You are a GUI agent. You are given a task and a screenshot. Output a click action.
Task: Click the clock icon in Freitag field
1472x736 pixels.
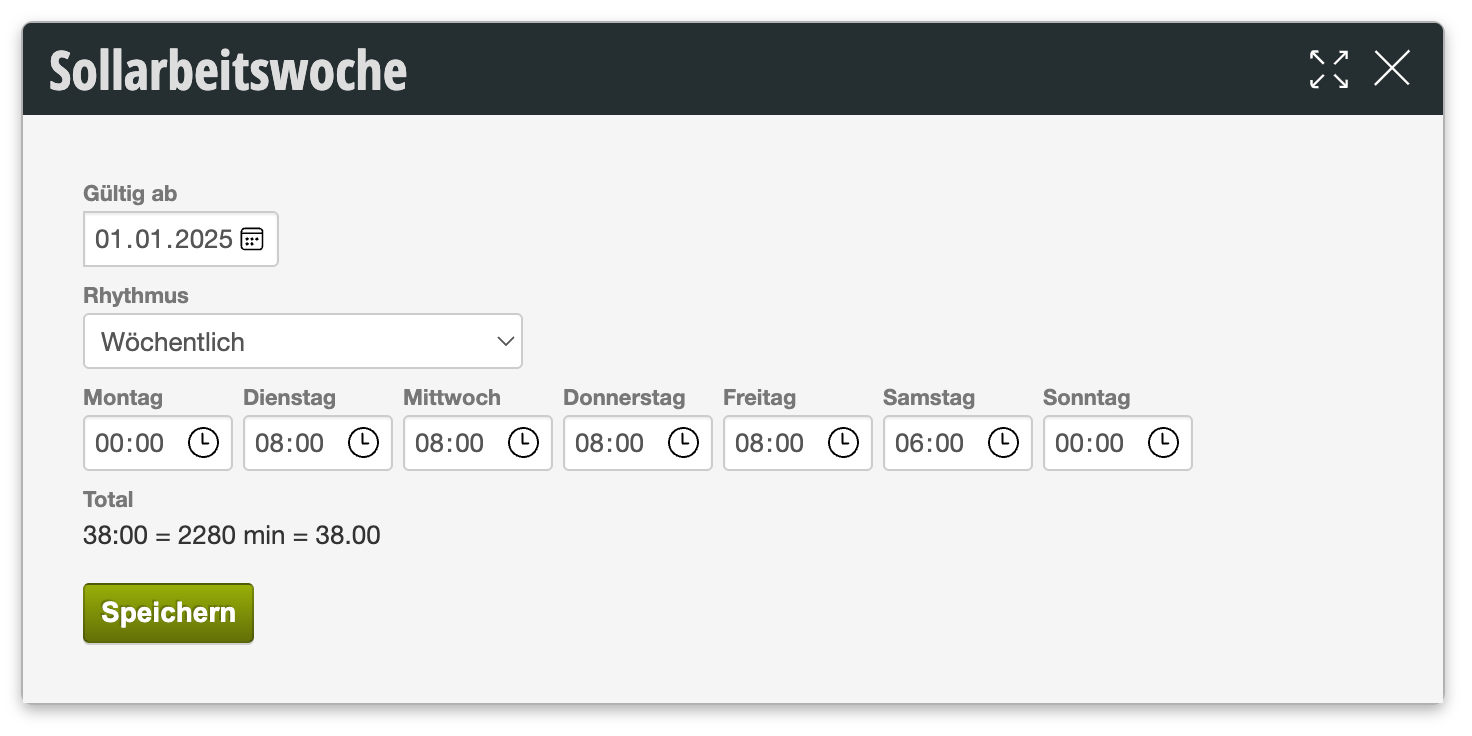[843, 443]
